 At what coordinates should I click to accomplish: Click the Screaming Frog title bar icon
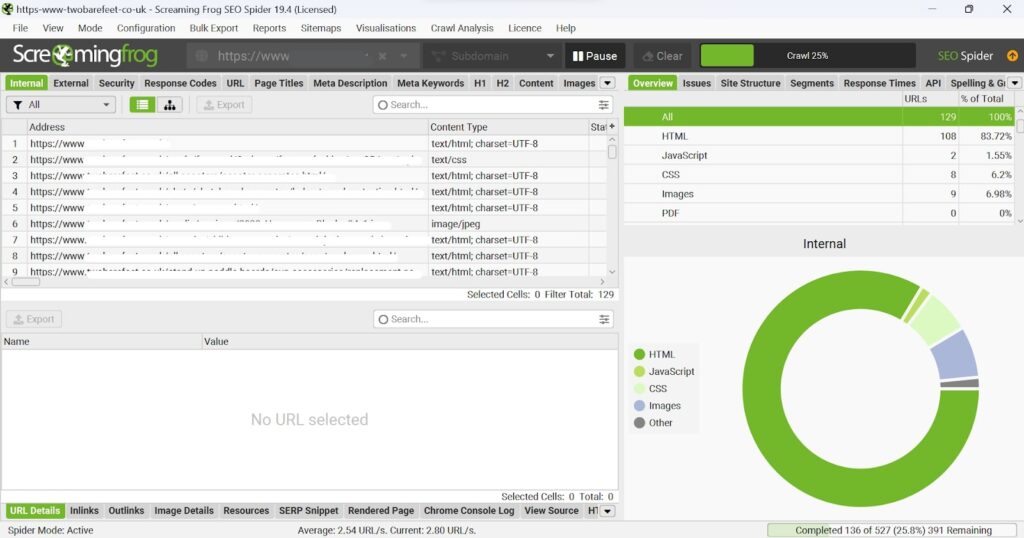click(7, 9)
